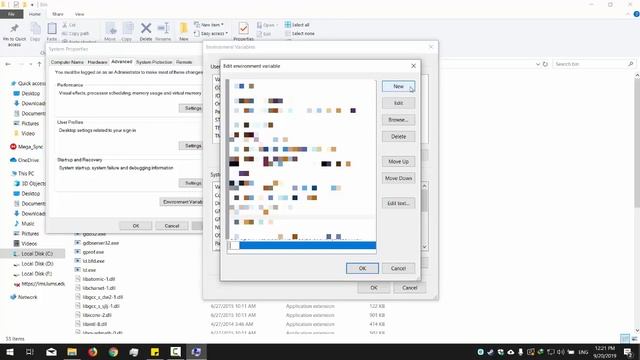Select the file ld.bfd.exe
Viewport: 640px width, 360px height.
(x=90, y=261)
